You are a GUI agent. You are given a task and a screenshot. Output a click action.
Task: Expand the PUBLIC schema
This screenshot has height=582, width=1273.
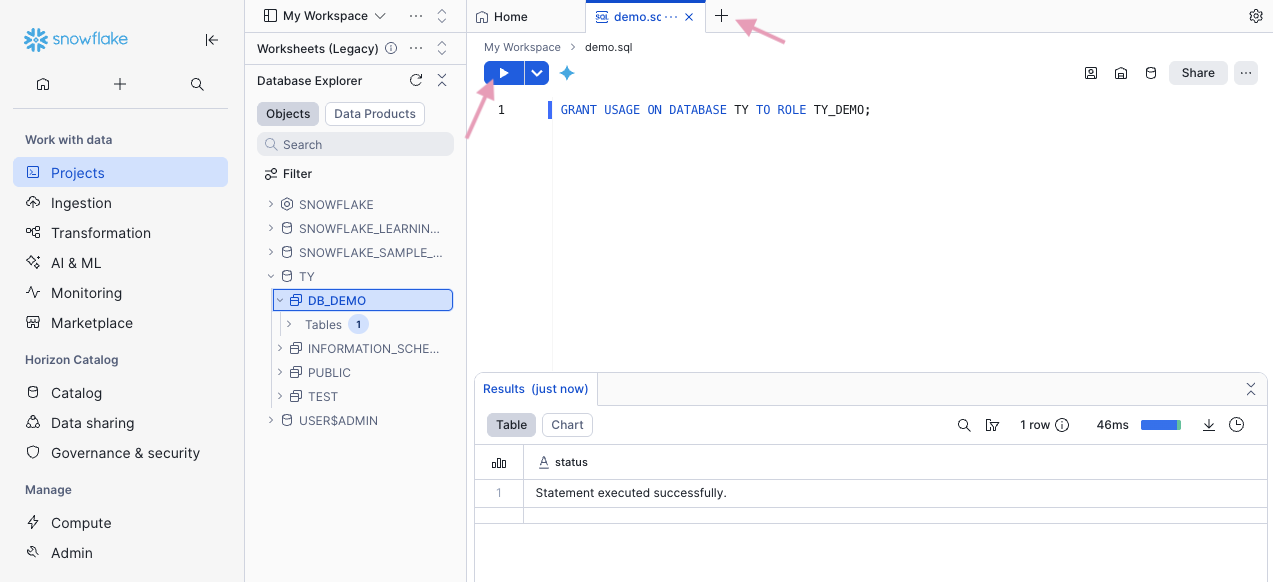coord(281,372)
